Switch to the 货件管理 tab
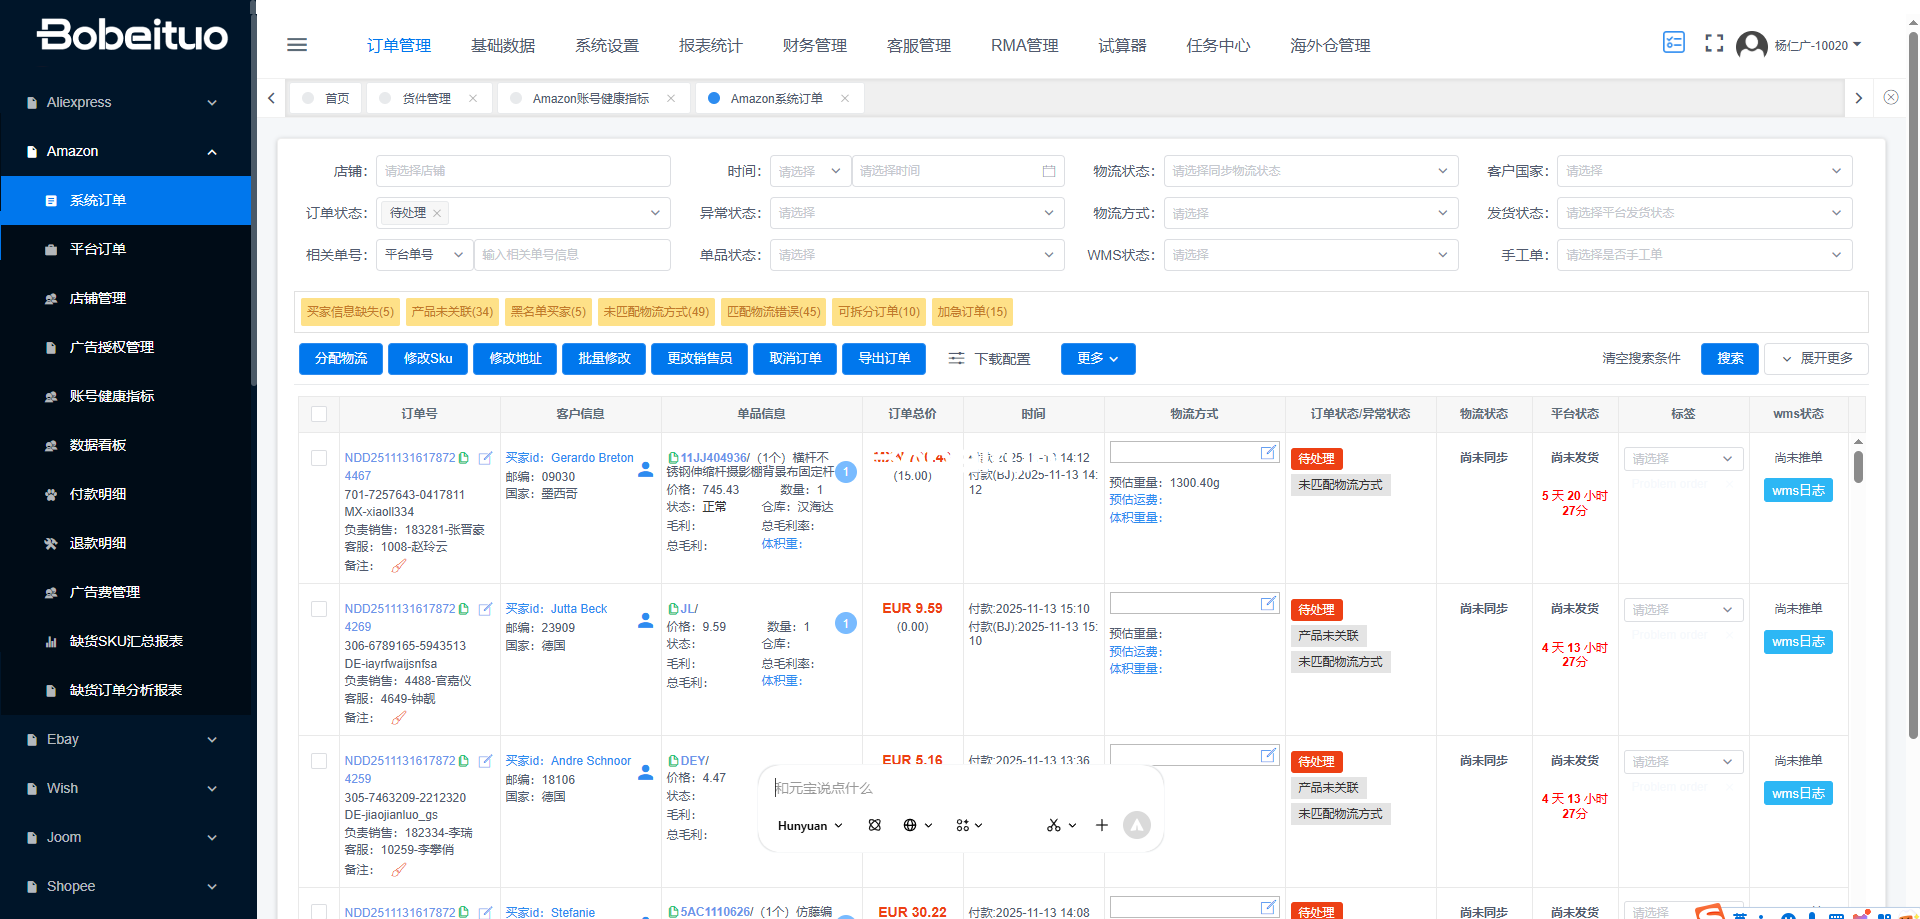 pos(427,98)
